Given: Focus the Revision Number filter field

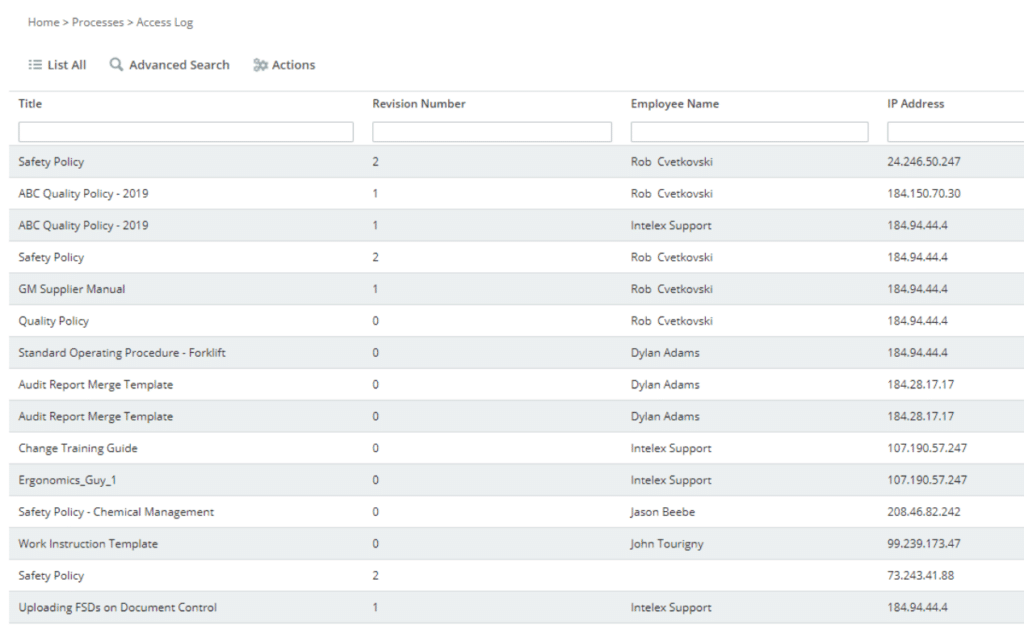Looking at the screenshot, I should tap(492, 132).
